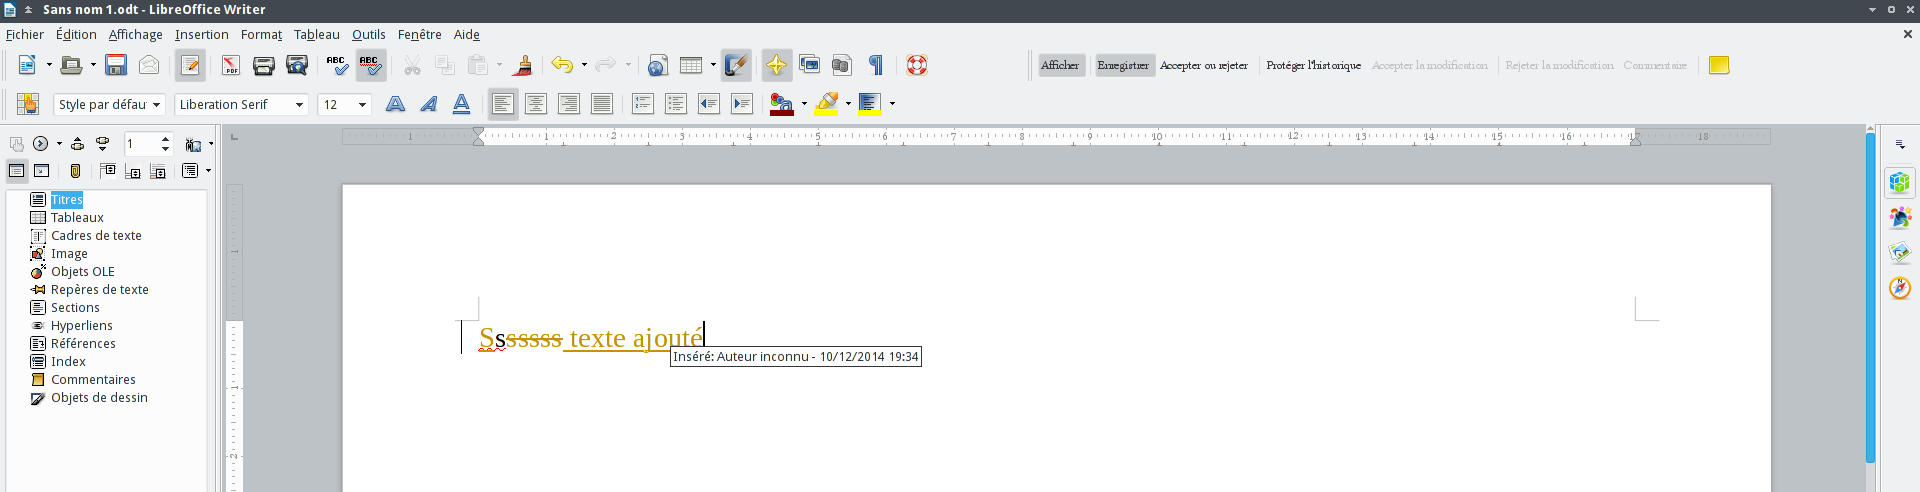Click the Afficher changes button
The height and width of the screenshot is (492, 1920).
point(1061,65)
